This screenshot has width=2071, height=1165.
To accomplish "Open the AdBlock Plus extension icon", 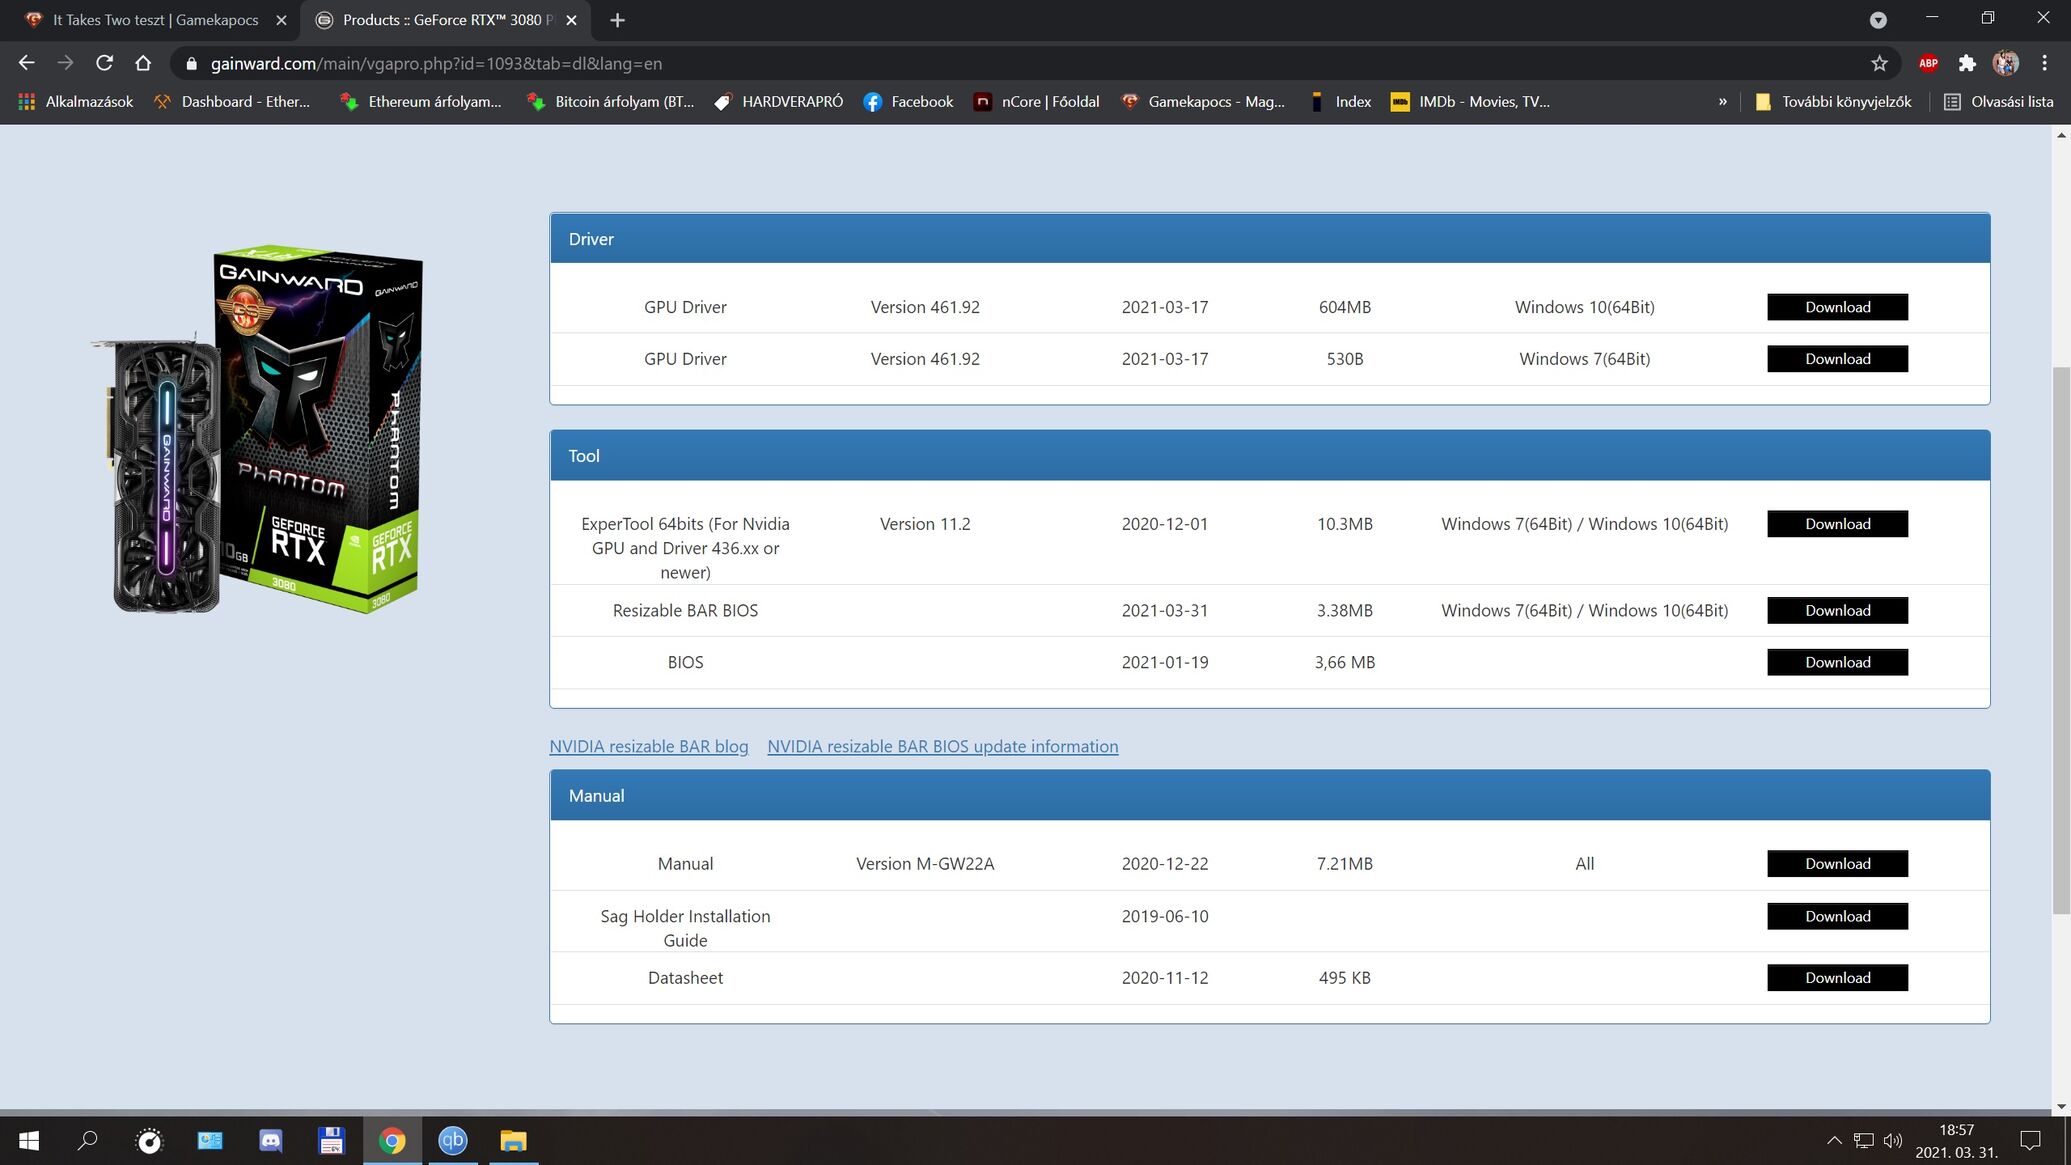I will click(1928, 63).
